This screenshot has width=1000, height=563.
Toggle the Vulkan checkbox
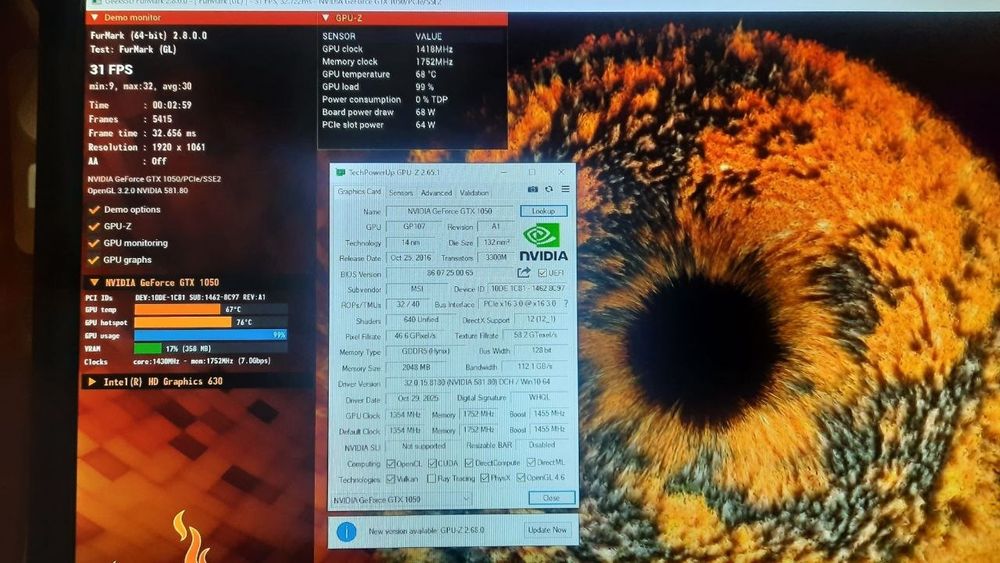[391, 478]
